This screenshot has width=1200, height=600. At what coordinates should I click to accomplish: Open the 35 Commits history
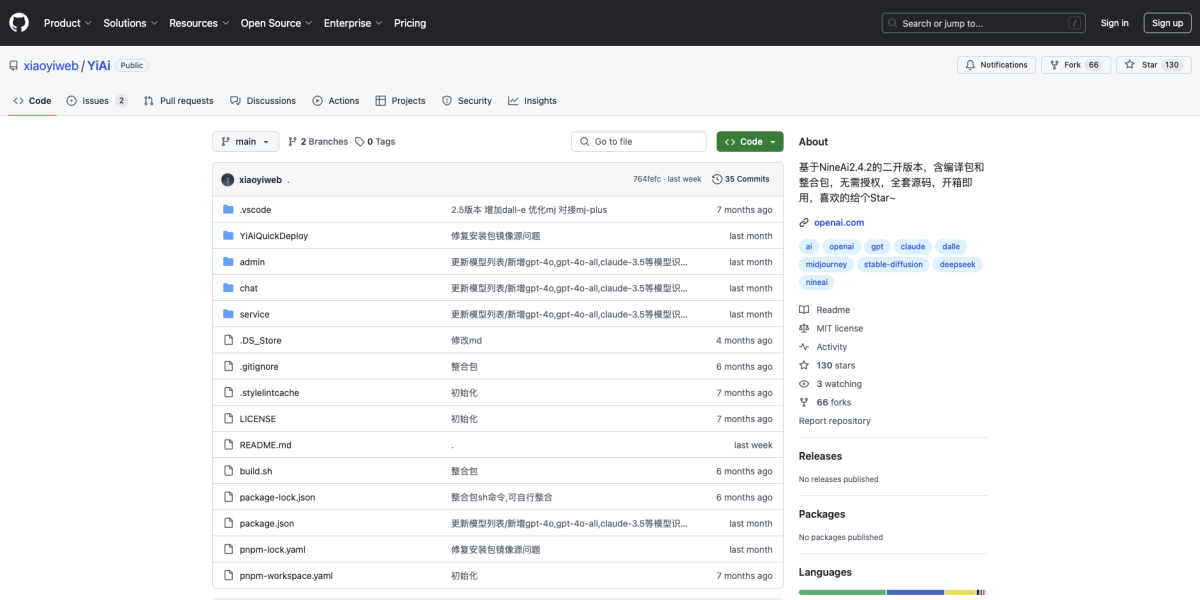coord(741,179)
